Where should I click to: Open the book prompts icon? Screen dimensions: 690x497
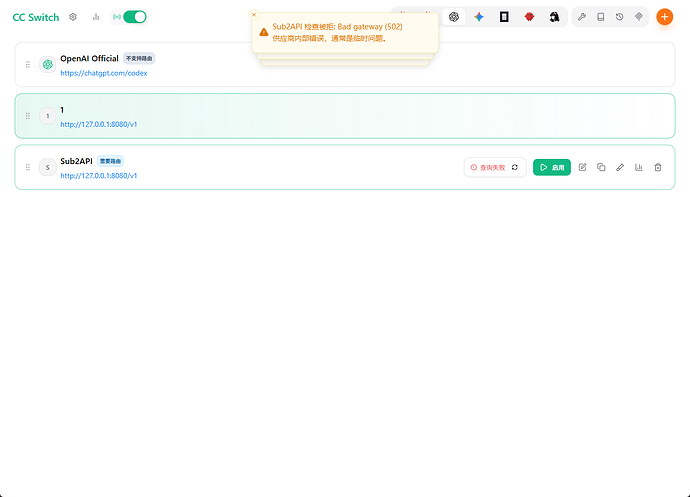pyautogui.click(x=601, y=17)
